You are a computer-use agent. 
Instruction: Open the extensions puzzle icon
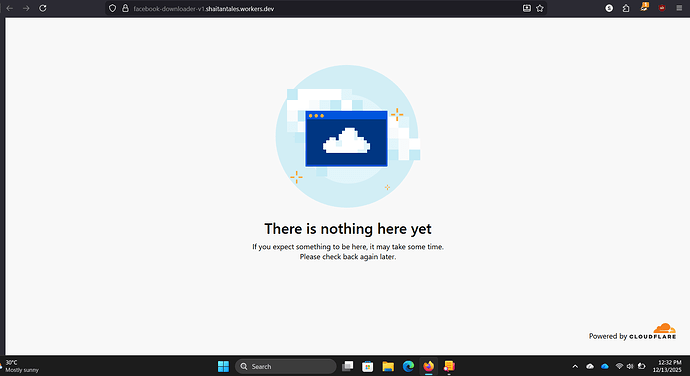[626, 8]
